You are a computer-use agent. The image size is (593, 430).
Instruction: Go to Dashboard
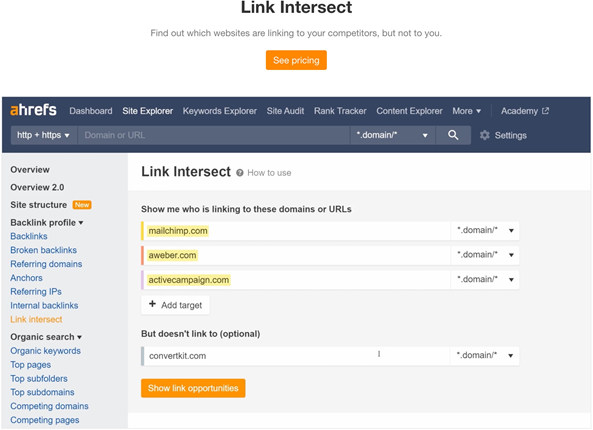[91, 111]
